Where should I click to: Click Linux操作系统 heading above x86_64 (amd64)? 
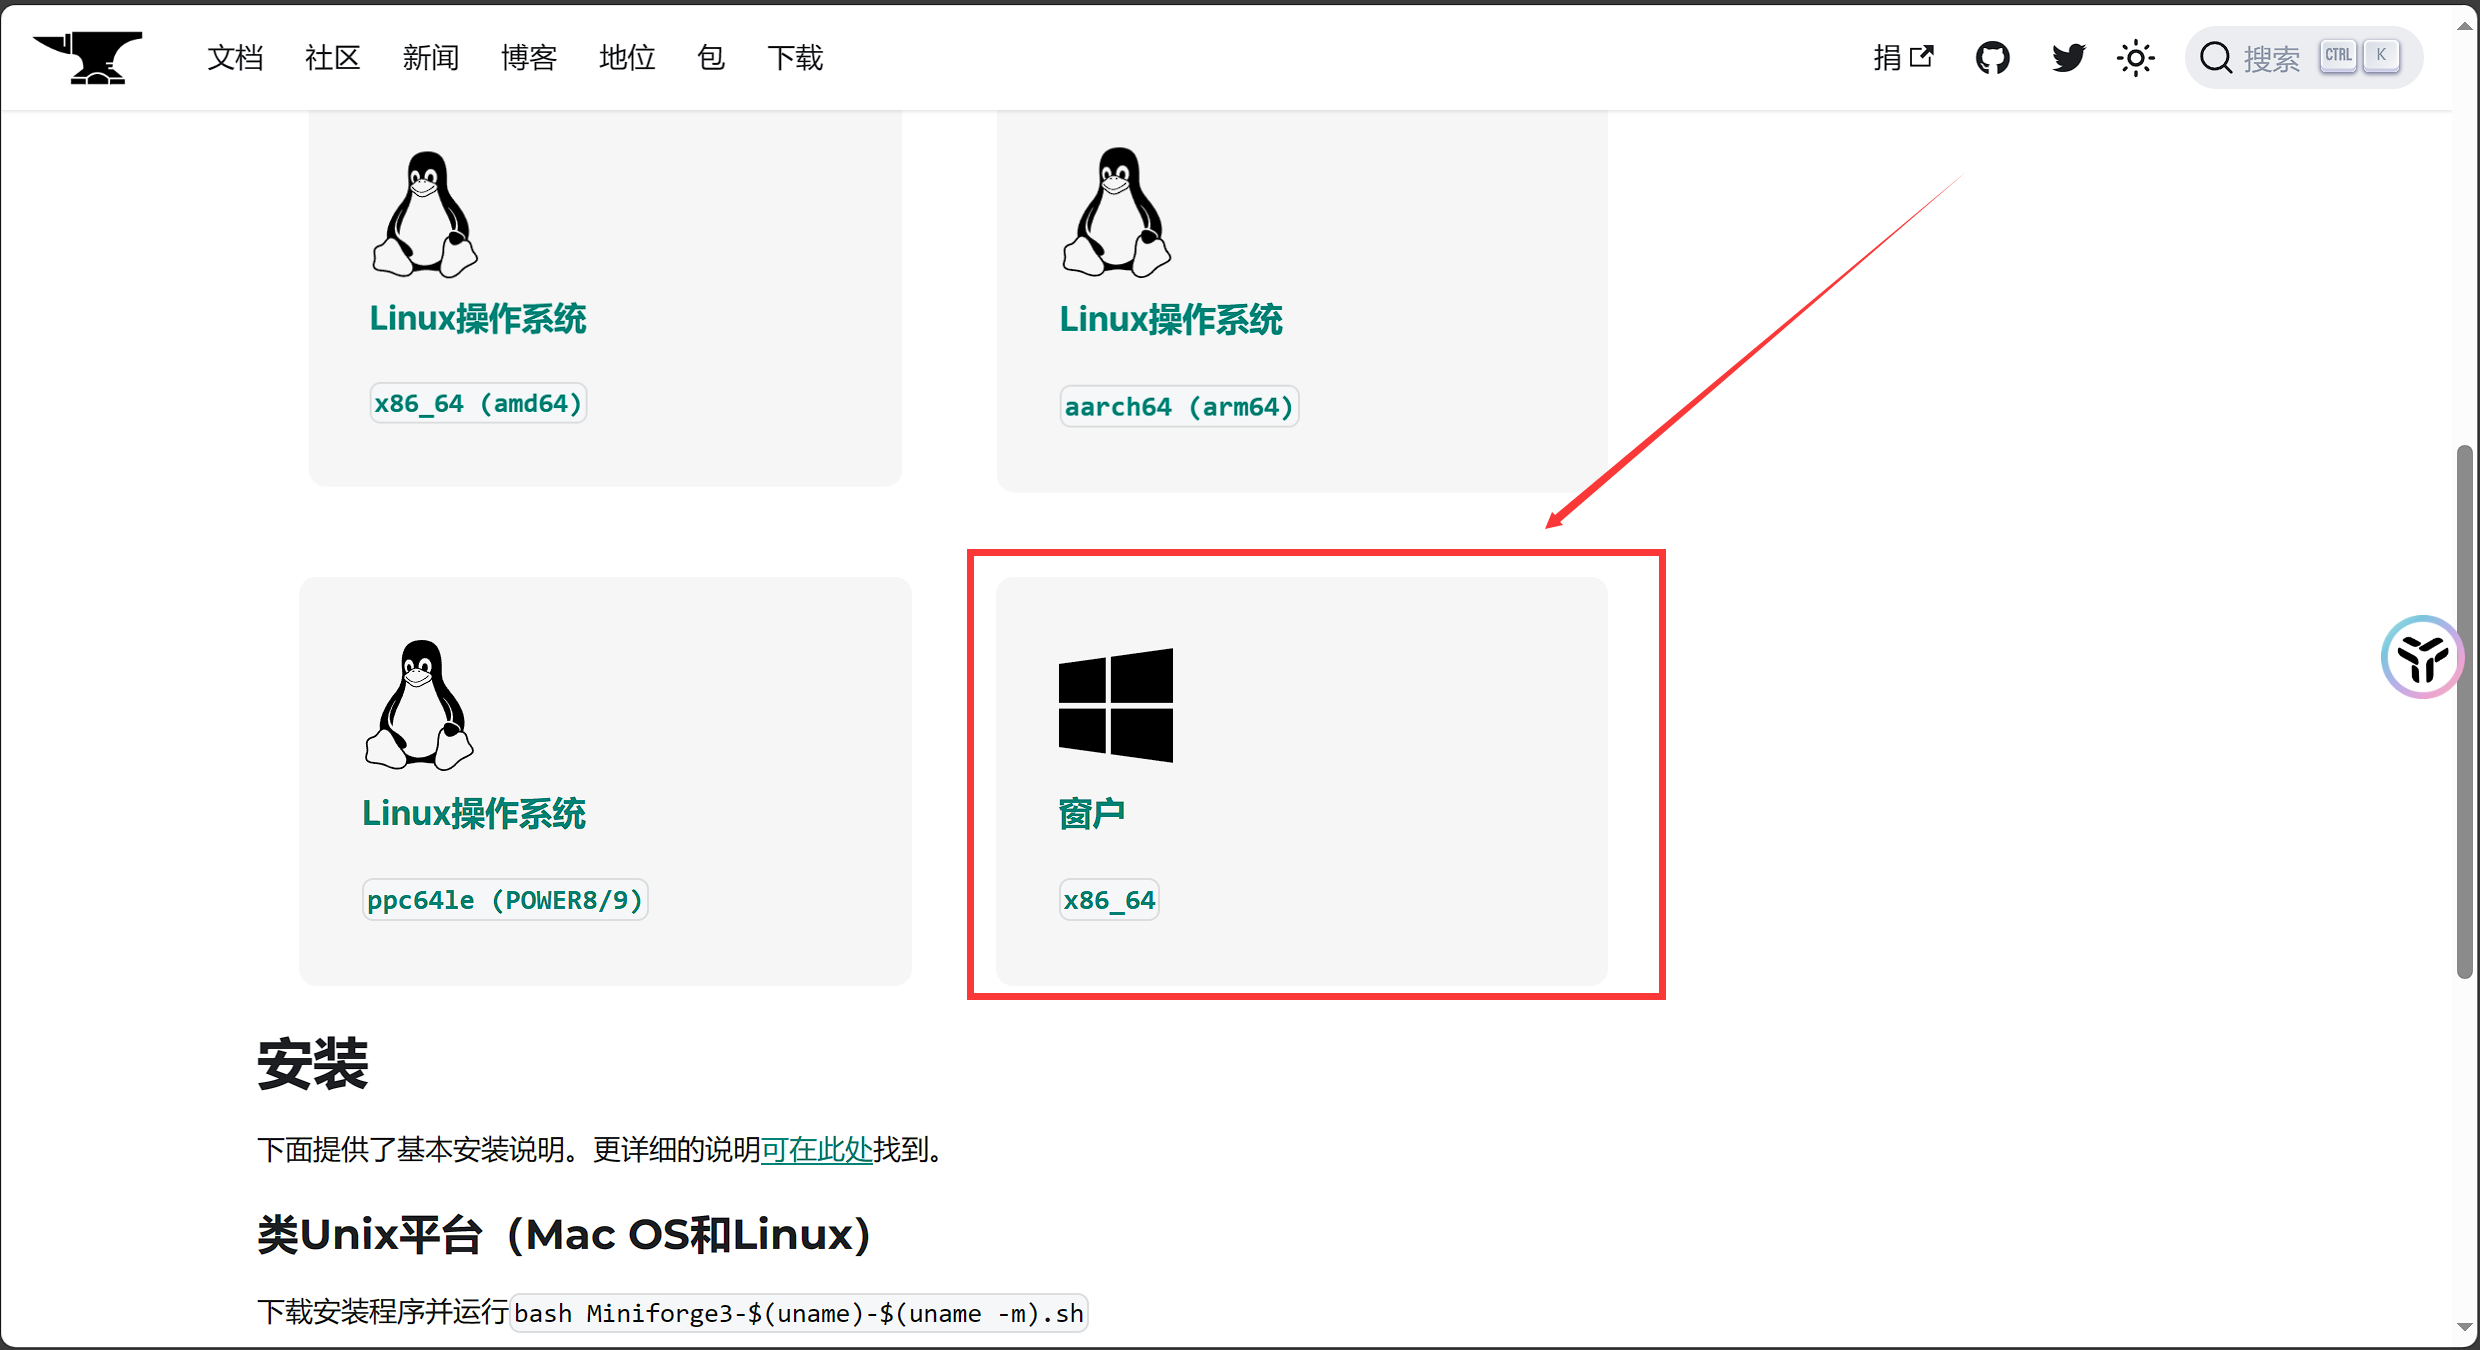(x=477, y=319)
